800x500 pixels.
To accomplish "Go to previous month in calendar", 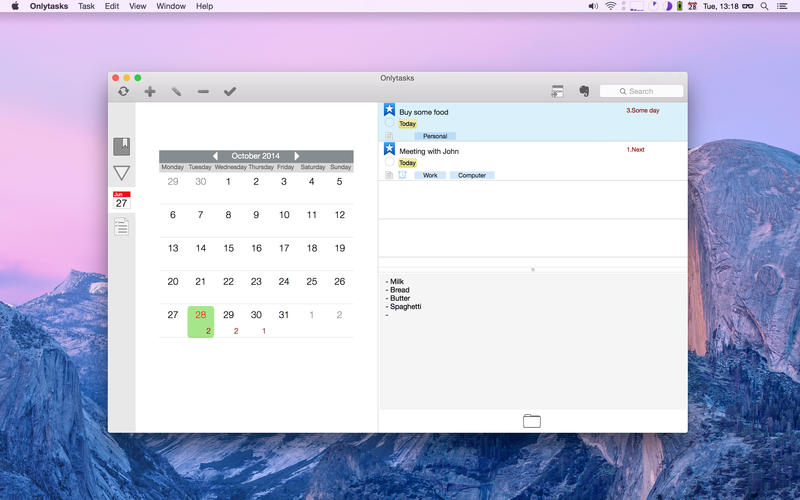I will tap(215, 156).
